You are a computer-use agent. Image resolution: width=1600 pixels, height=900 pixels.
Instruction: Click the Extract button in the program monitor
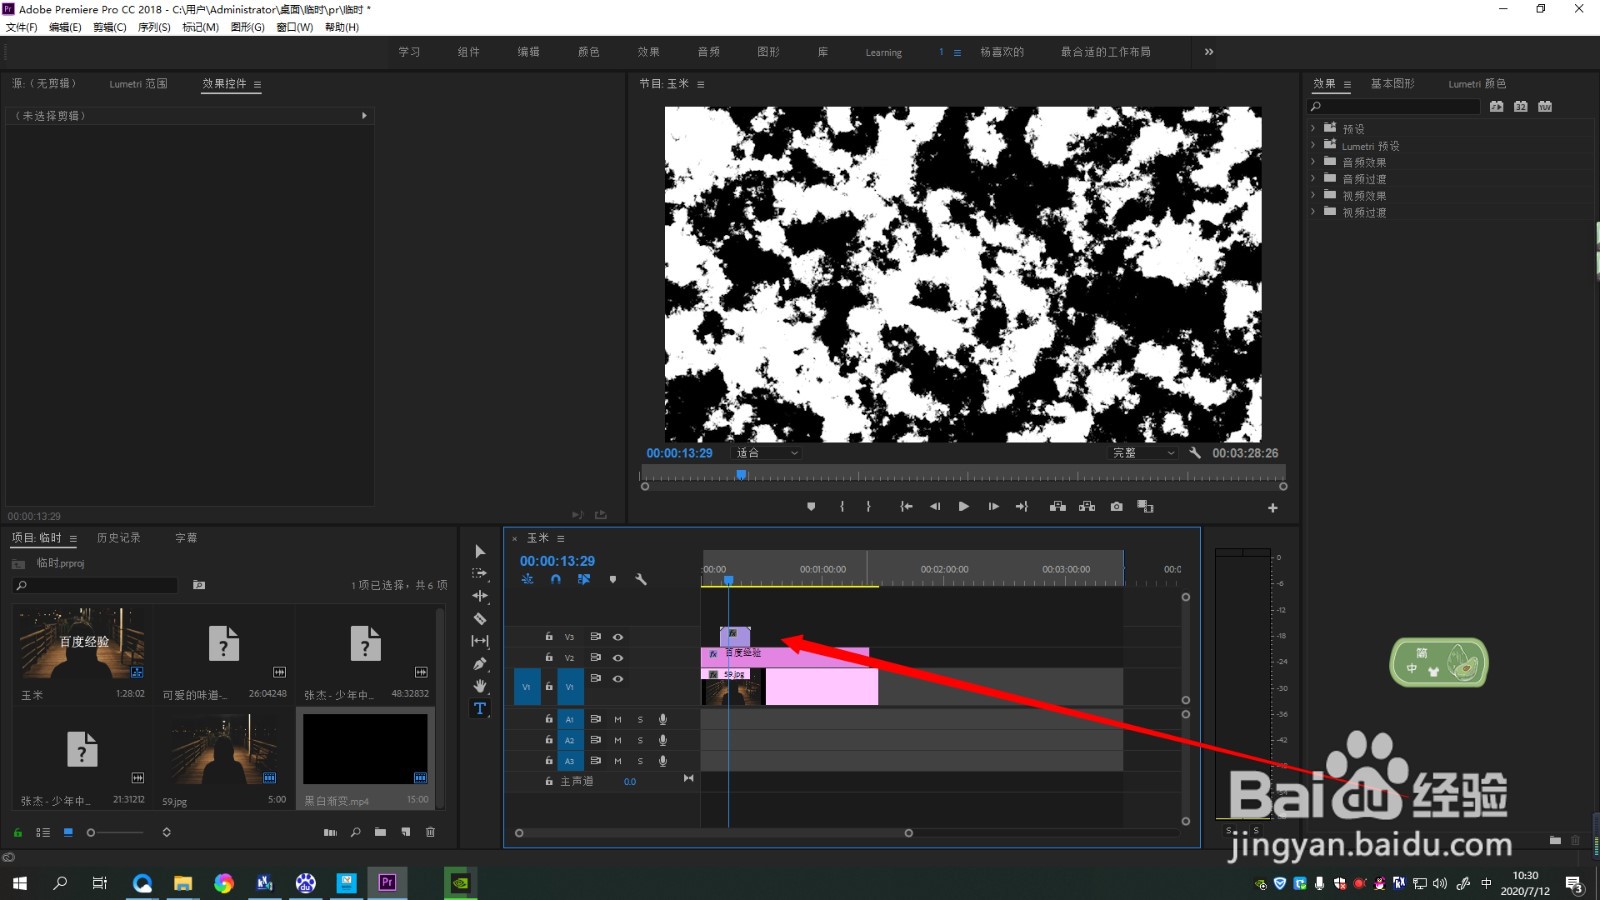1087,507
